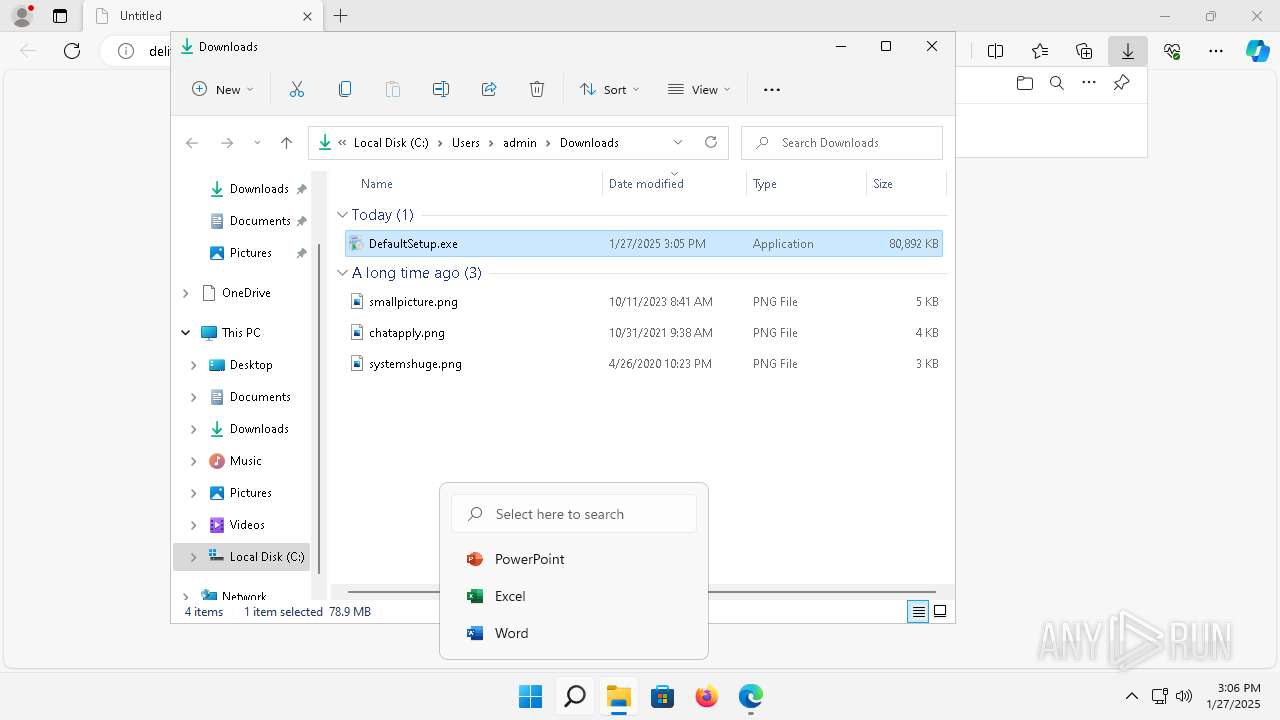1280x720 pixels.
Task: Refresh the Downloads folder view
Action: pos(711,142)
